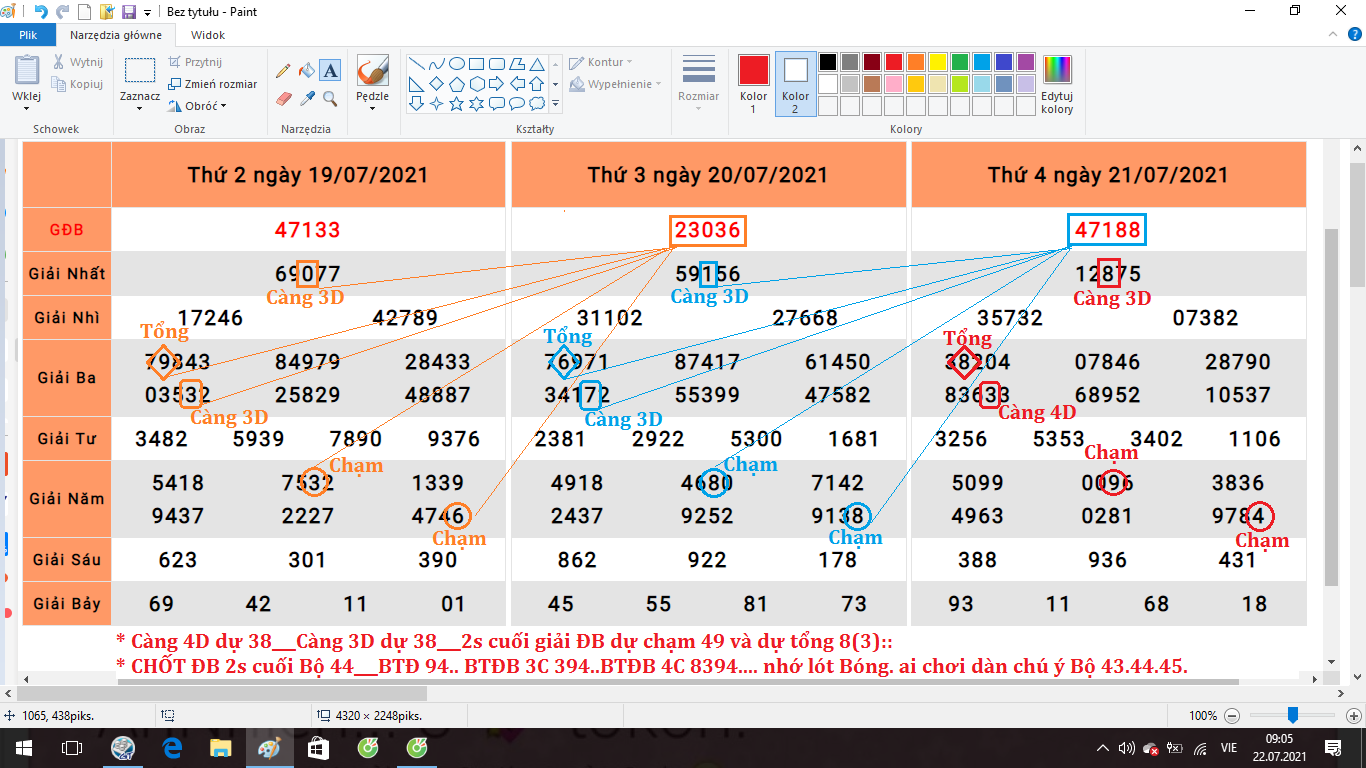Select the Pencil tool
This screenshot has height=768, width=1366.
pyautogui.click(x=283, y=71)
